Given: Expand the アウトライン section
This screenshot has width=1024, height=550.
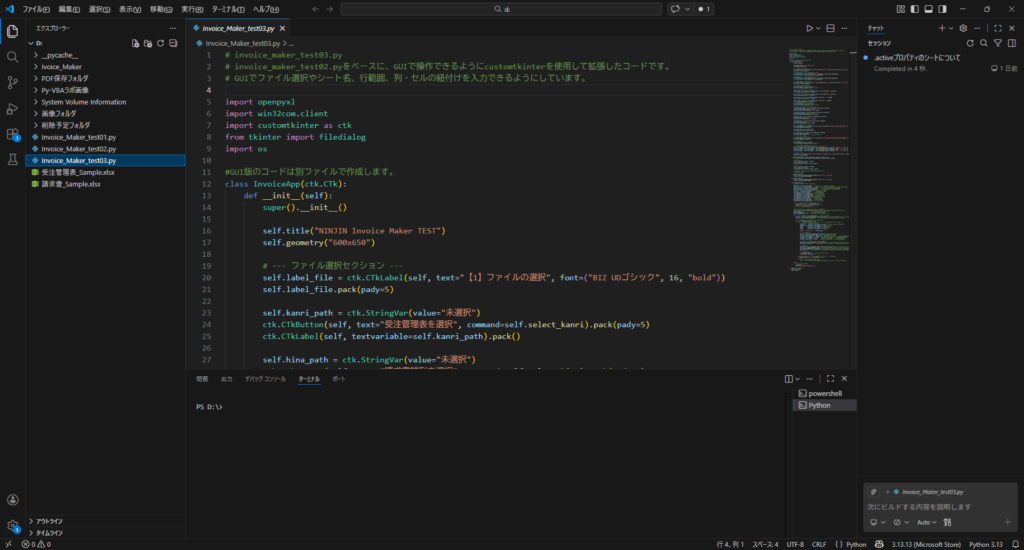Looking at the screenshot, I should [50, 521].
